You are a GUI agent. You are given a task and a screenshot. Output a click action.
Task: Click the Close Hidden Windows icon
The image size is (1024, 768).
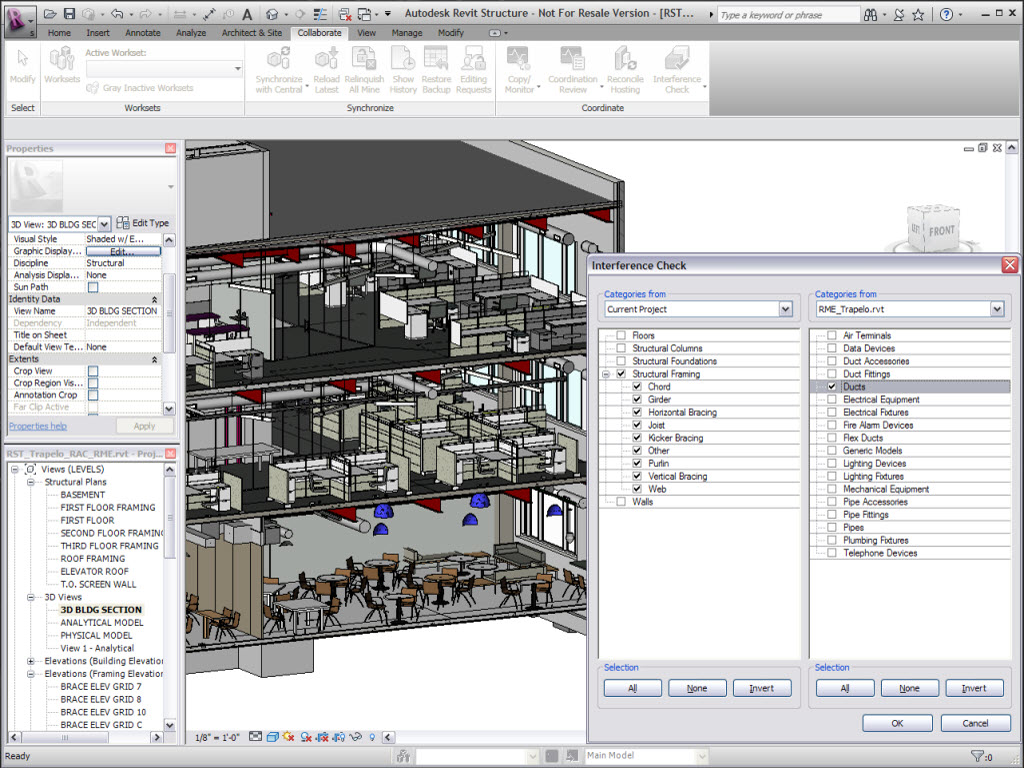[x=345, y=14]
